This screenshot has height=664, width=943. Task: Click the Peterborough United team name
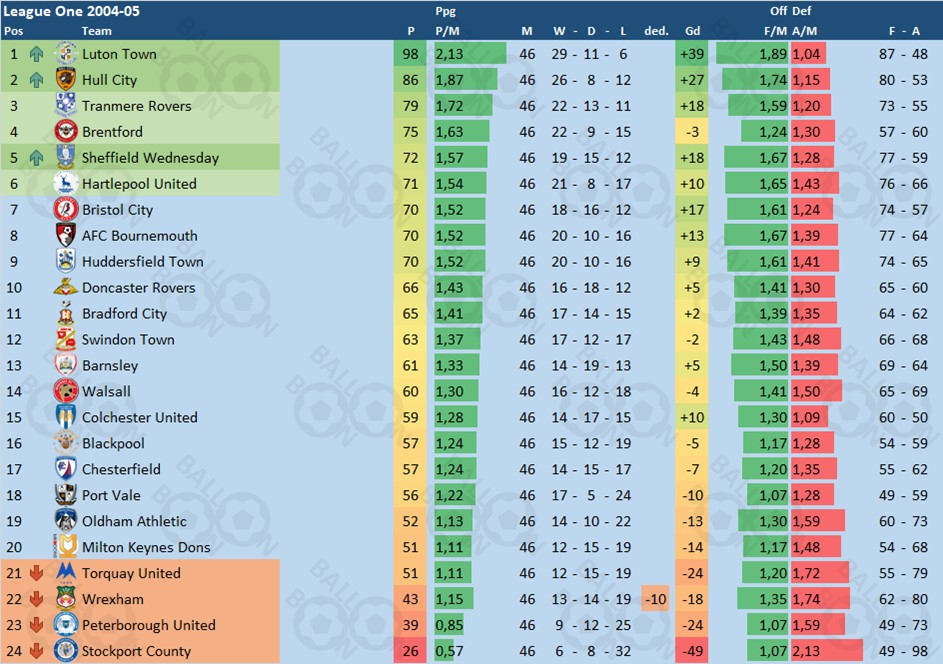pos(148,626)
